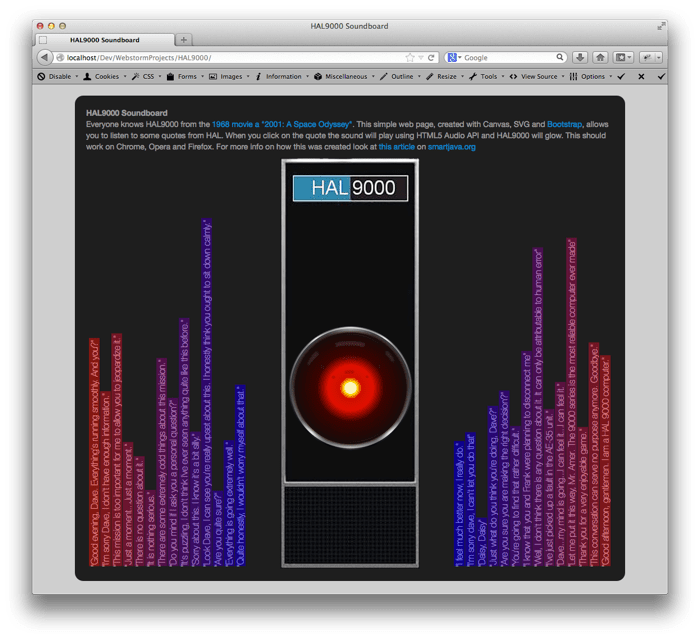Play 'Are you quite sure?' quote bar
The height and width of the screenshot is (639, 700).
tap(218, 529)
